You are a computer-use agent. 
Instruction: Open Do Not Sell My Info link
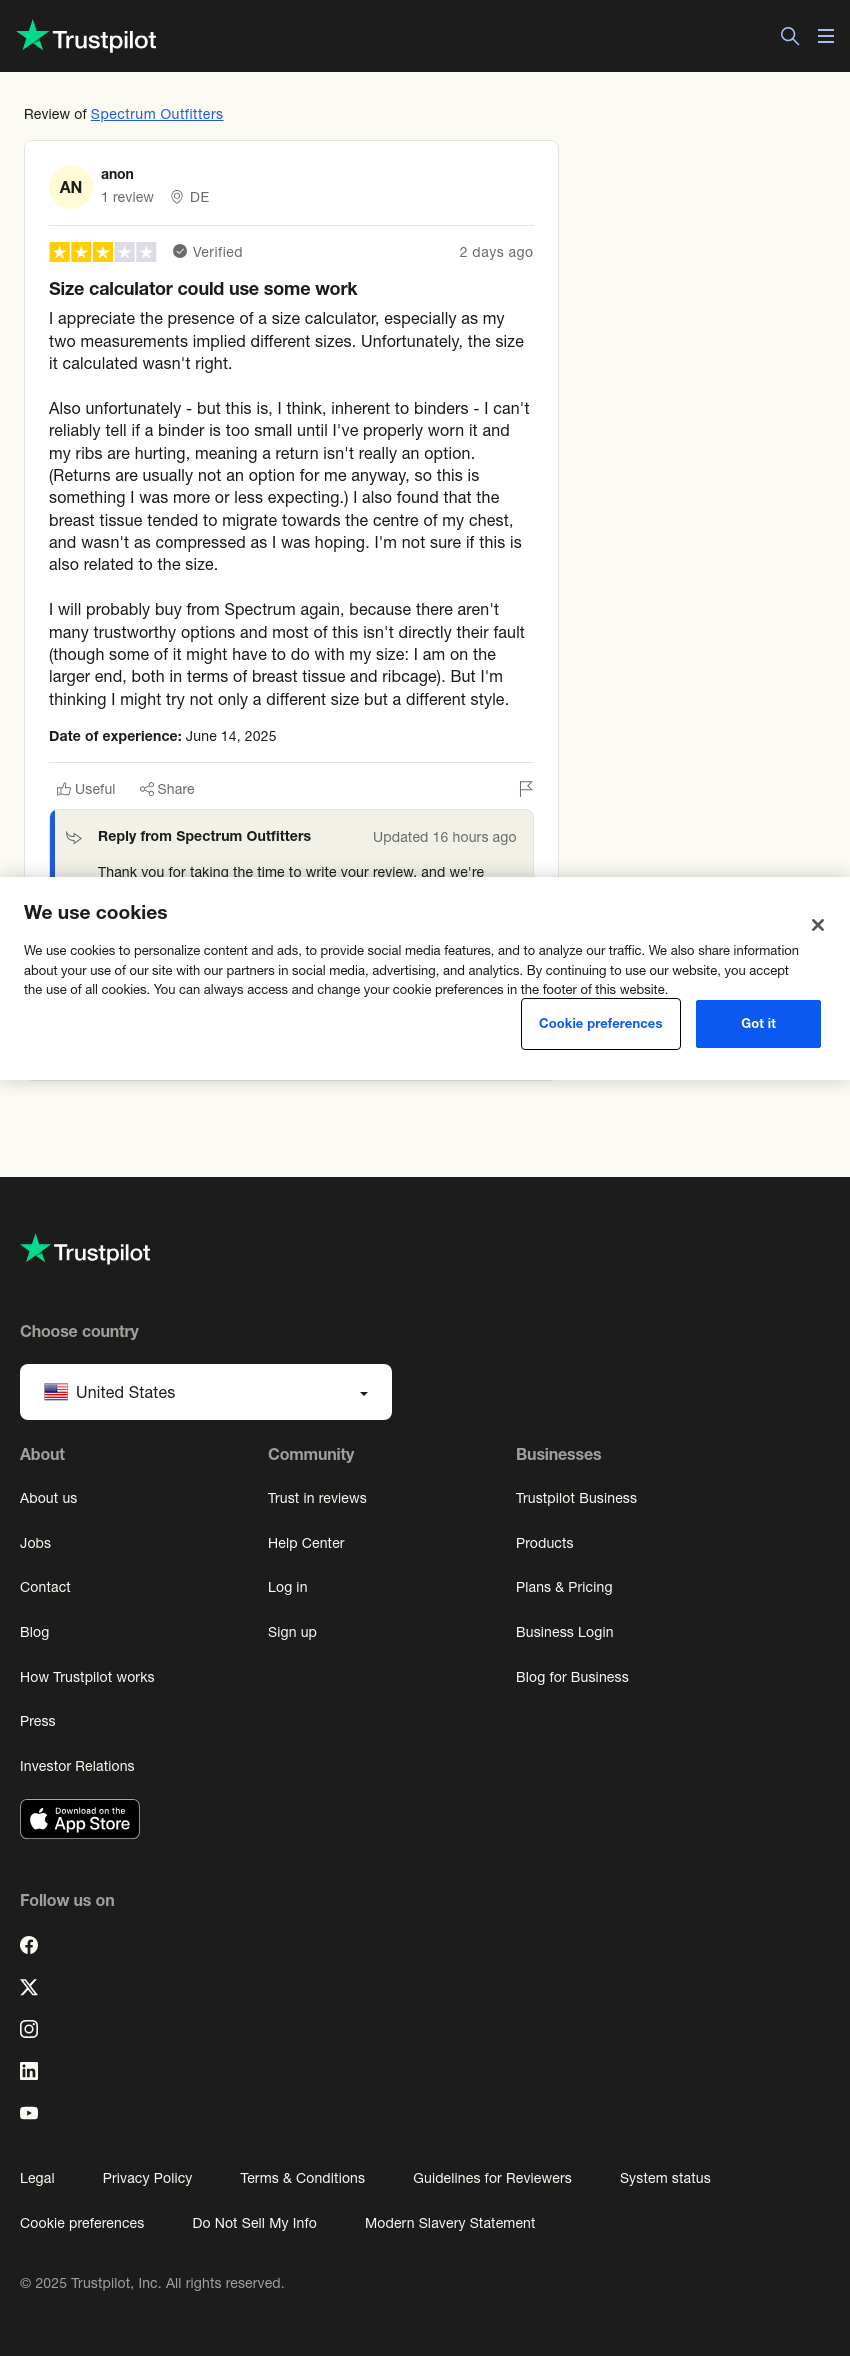(x=254, y=2223)
